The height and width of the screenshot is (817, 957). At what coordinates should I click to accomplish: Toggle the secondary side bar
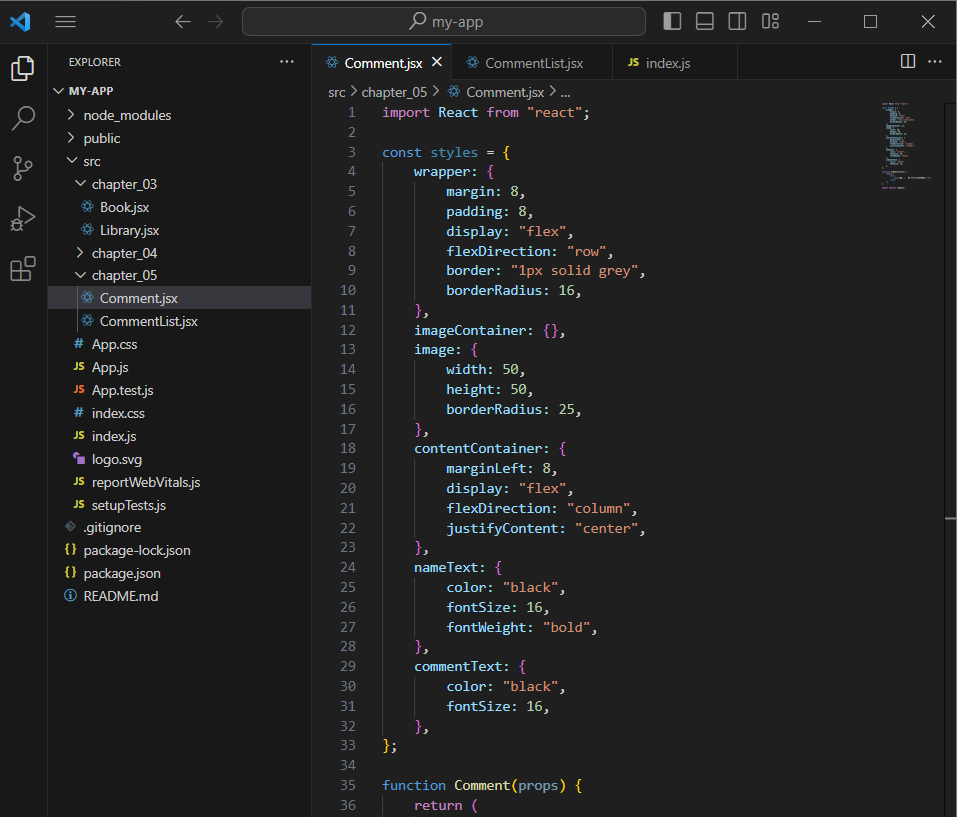point(737,21)
